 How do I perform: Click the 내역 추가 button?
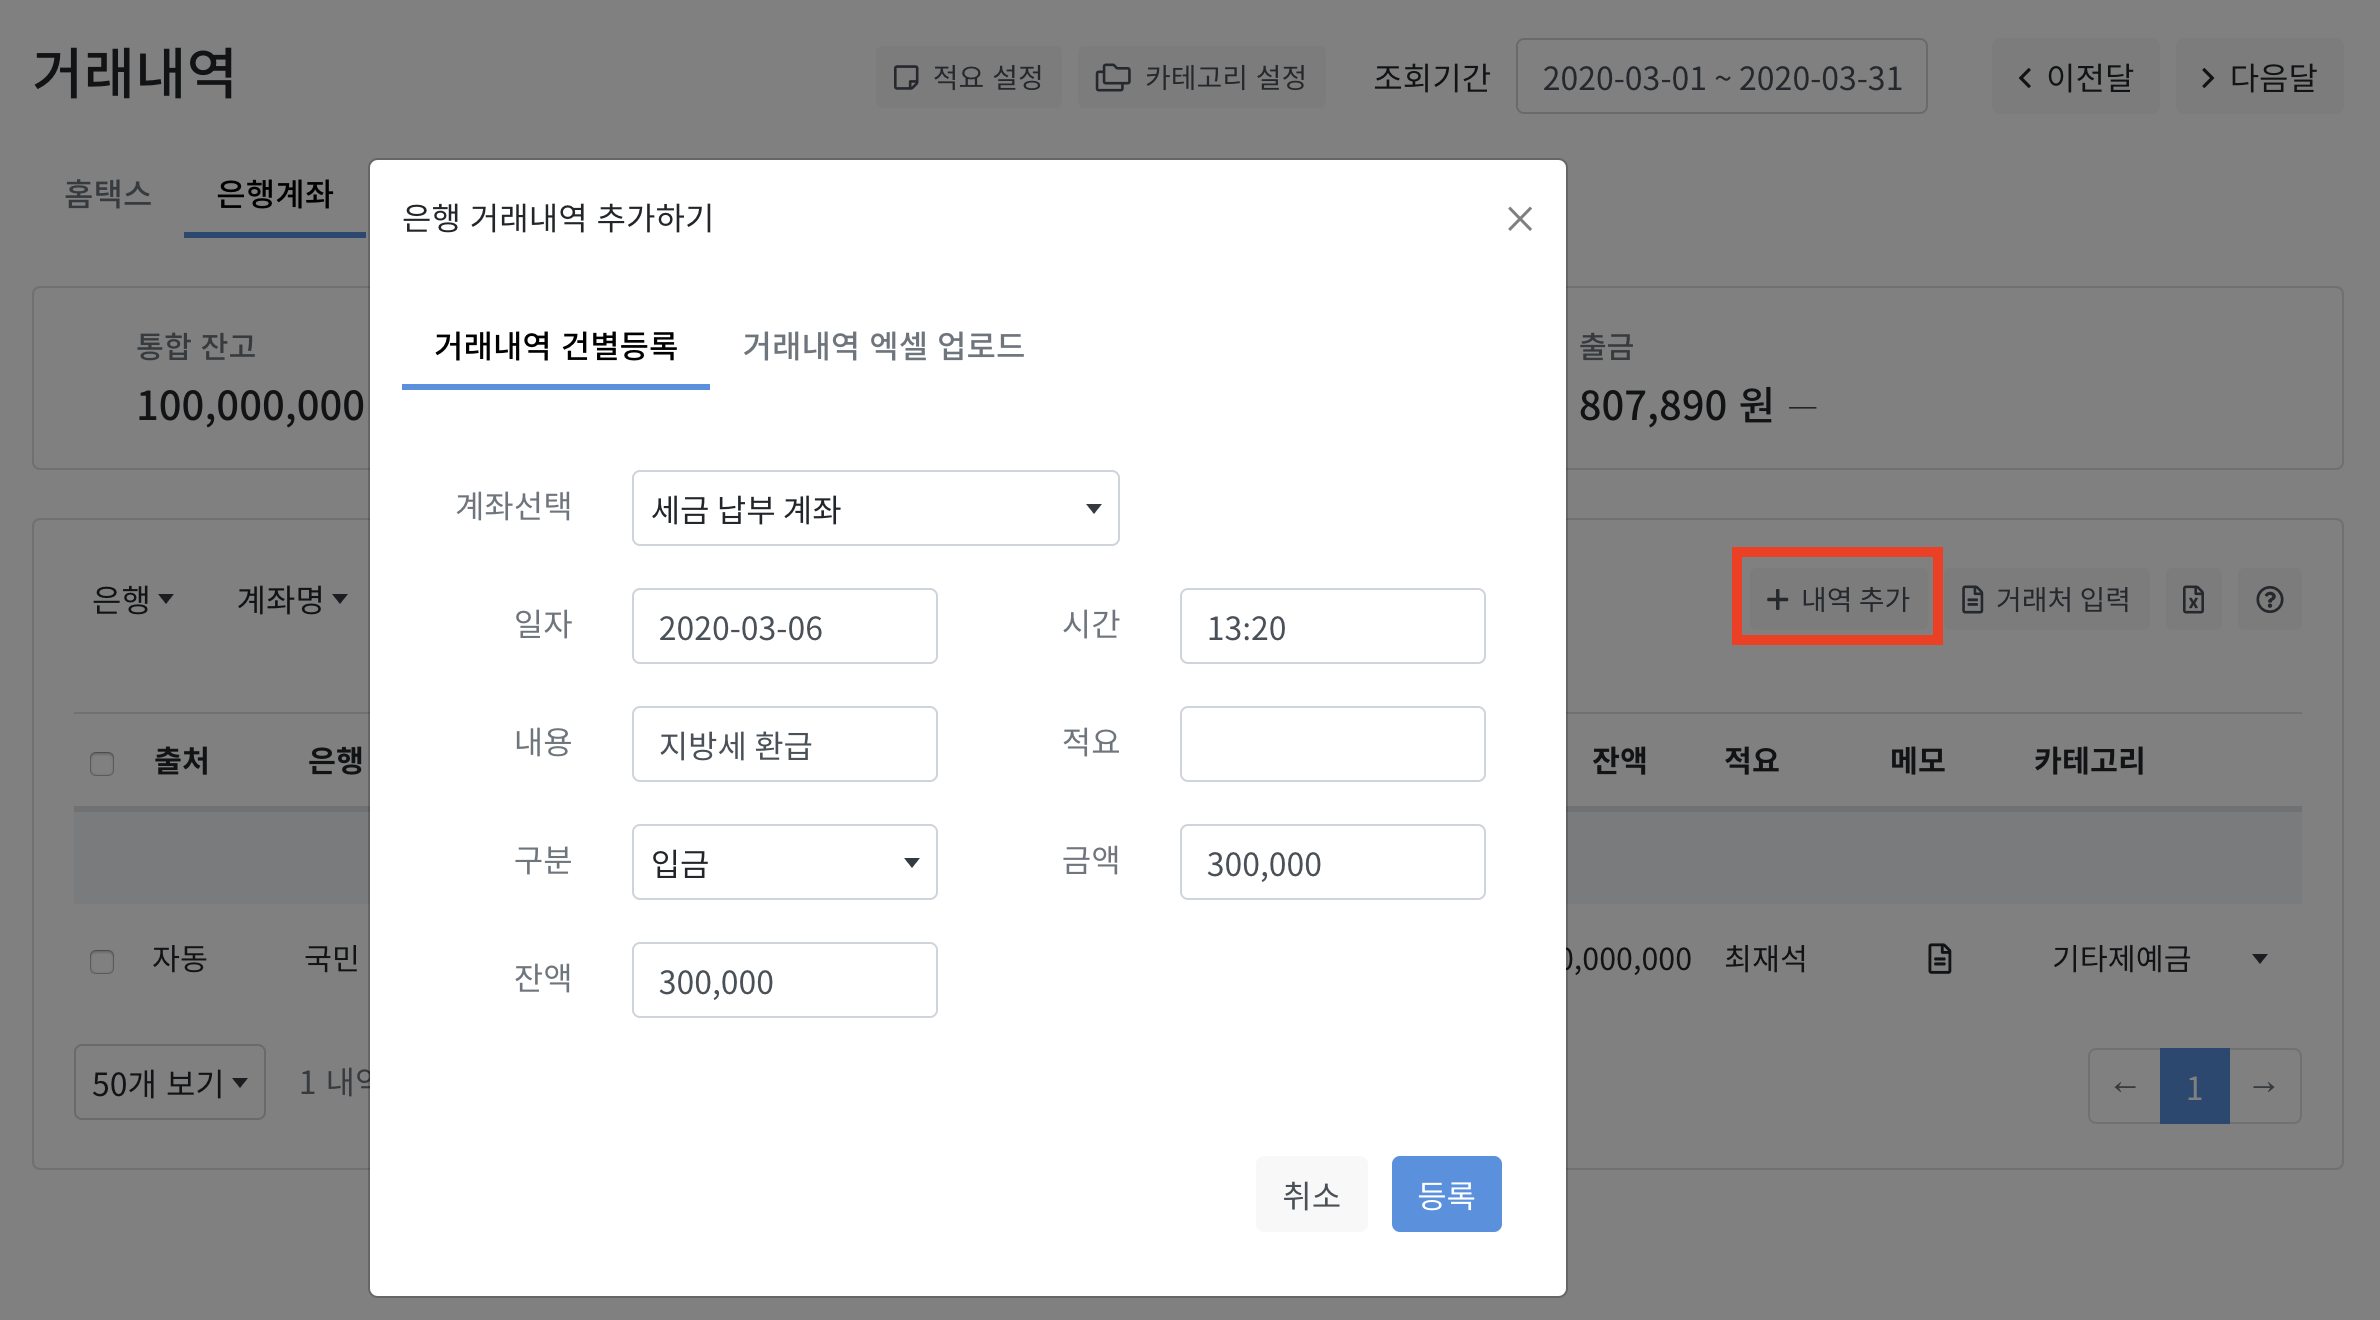pyautogui.click(x=1838, y=599)
